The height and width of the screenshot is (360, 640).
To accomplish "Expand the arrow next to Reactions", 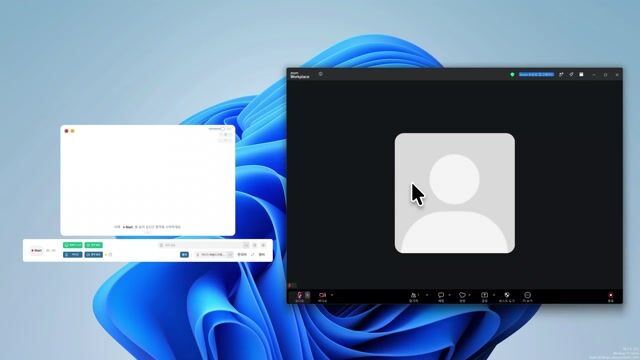I will tap(470, 295).
